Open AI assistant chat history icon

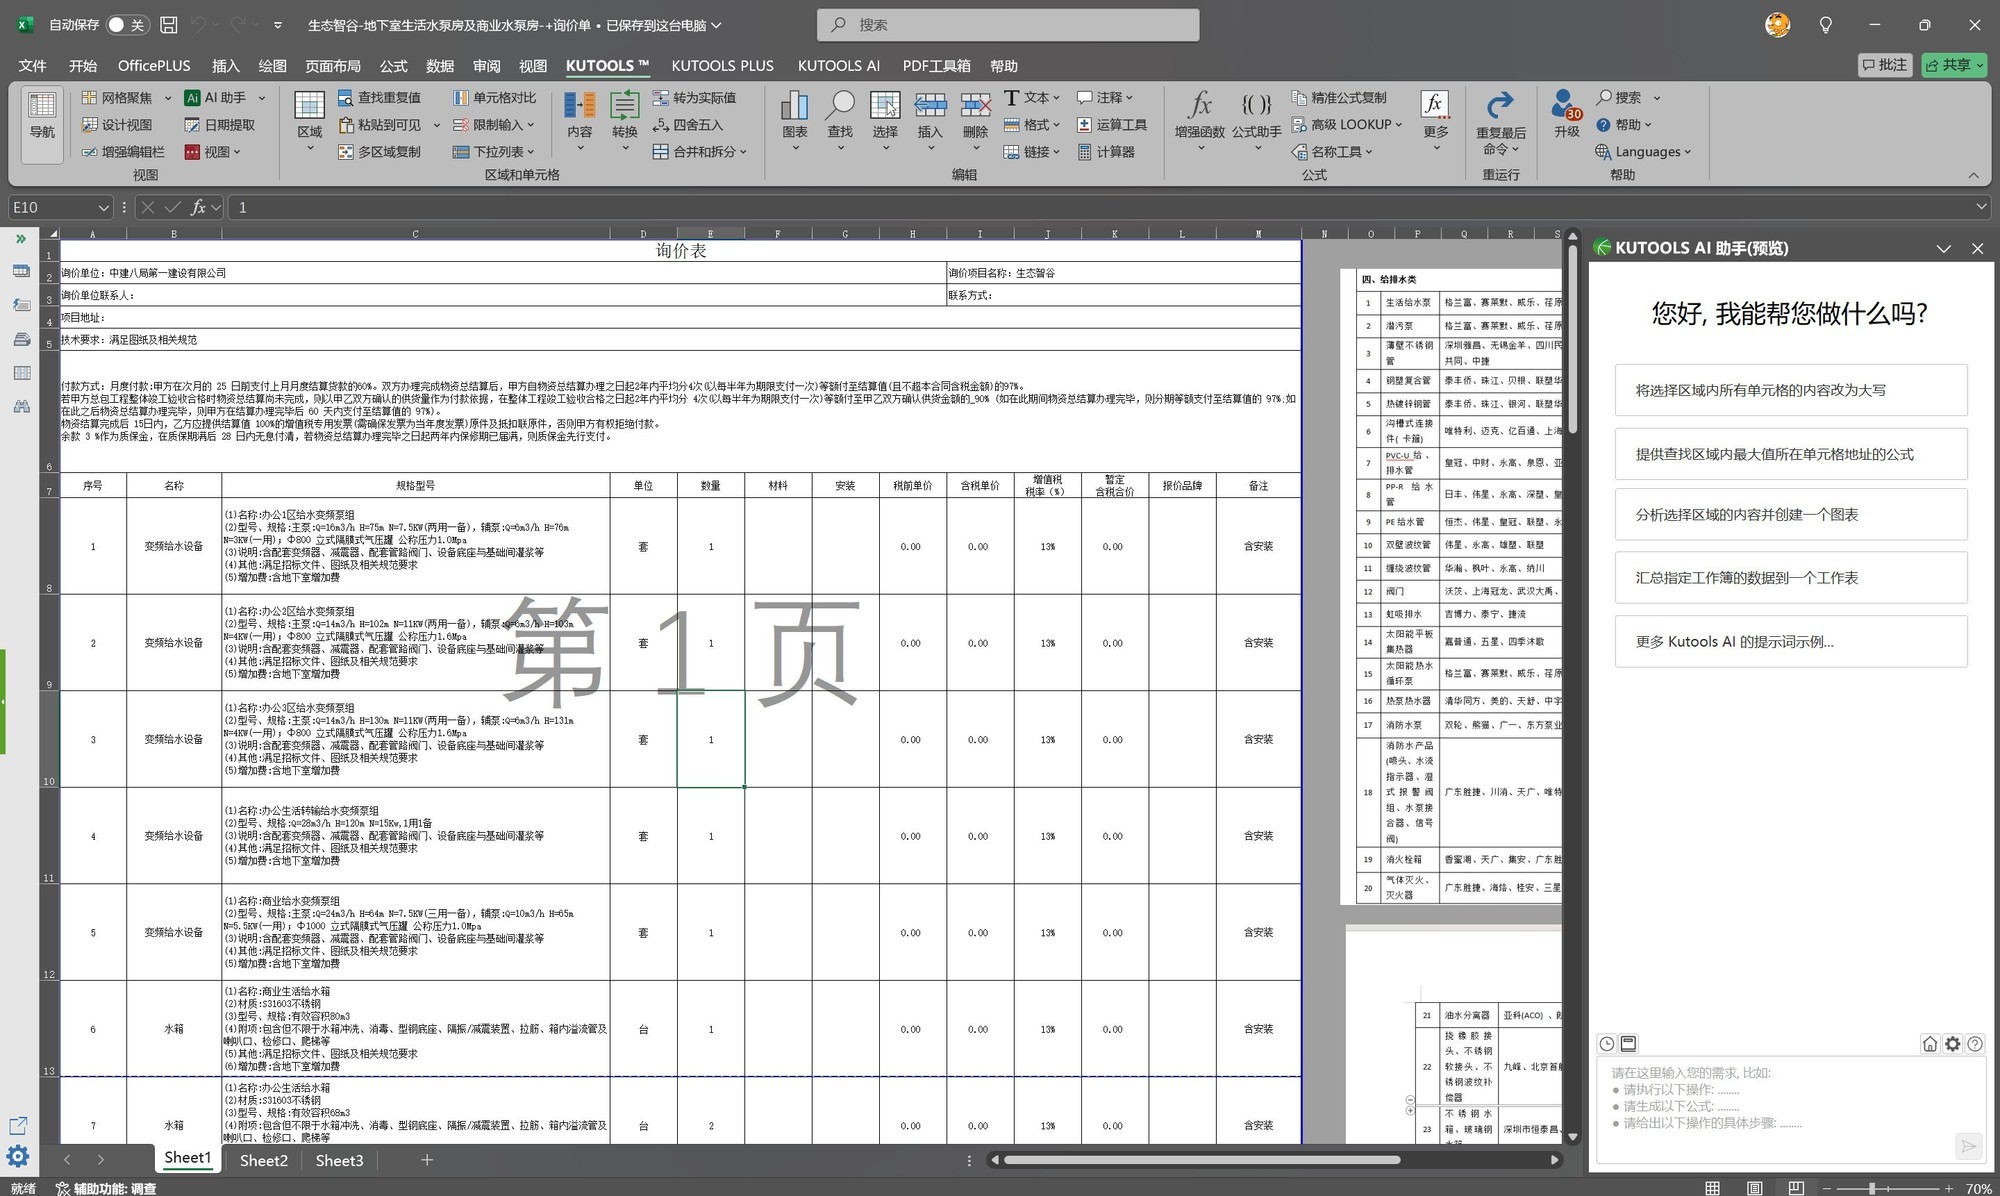(1607, 1044)
